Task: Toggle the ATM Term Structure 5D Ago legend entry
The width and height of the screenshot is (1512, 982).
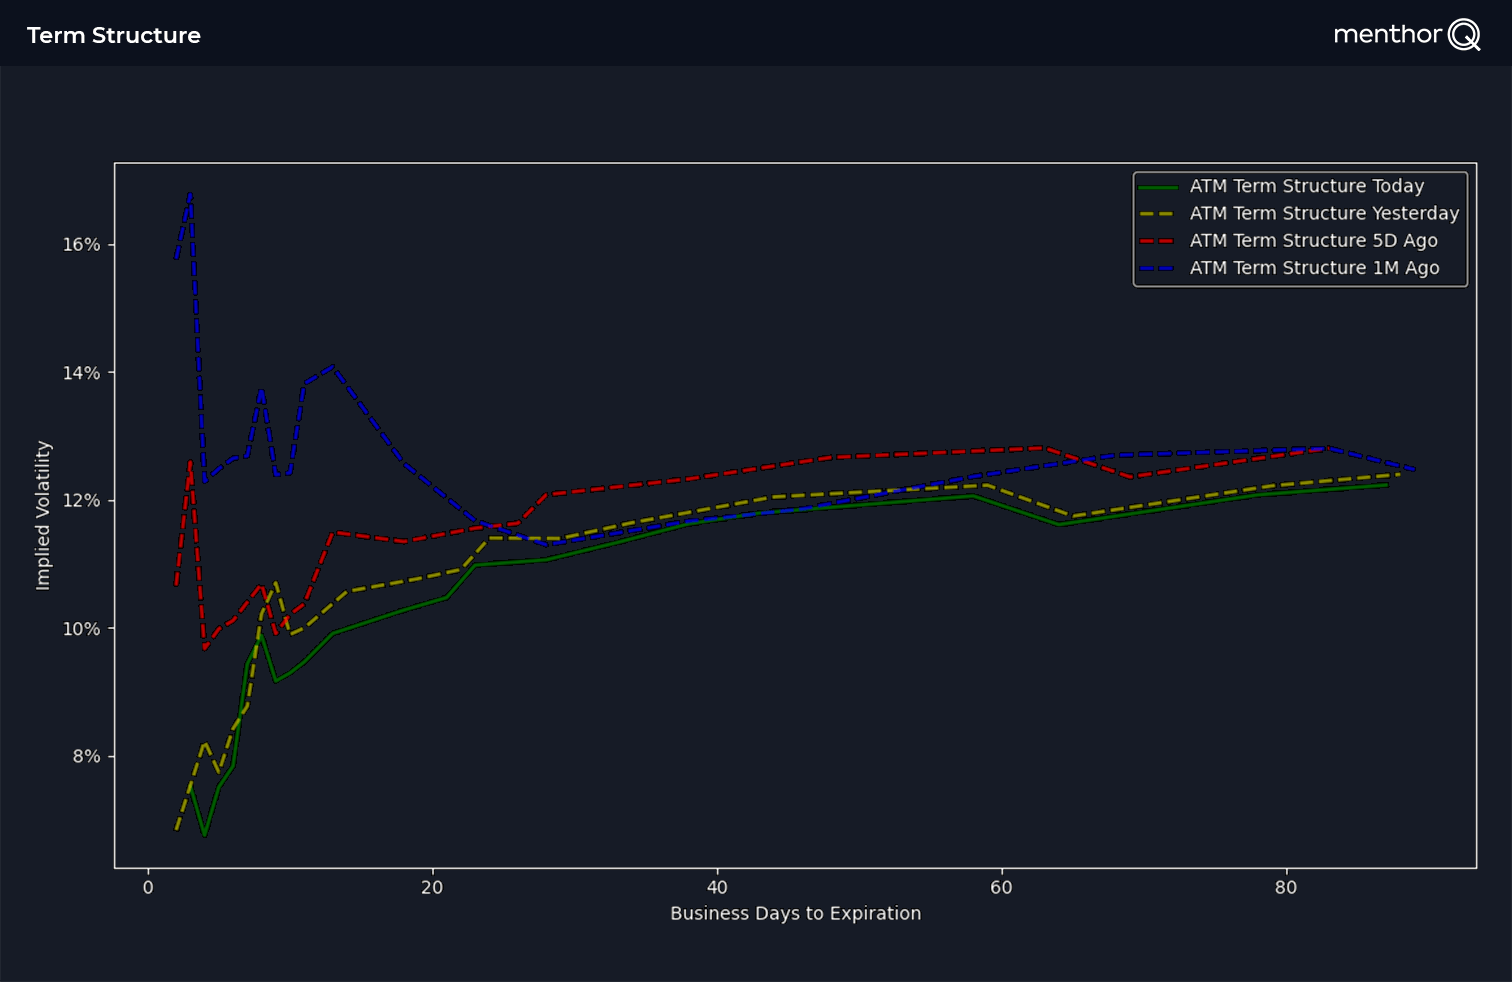Action: pos(1313,241)
